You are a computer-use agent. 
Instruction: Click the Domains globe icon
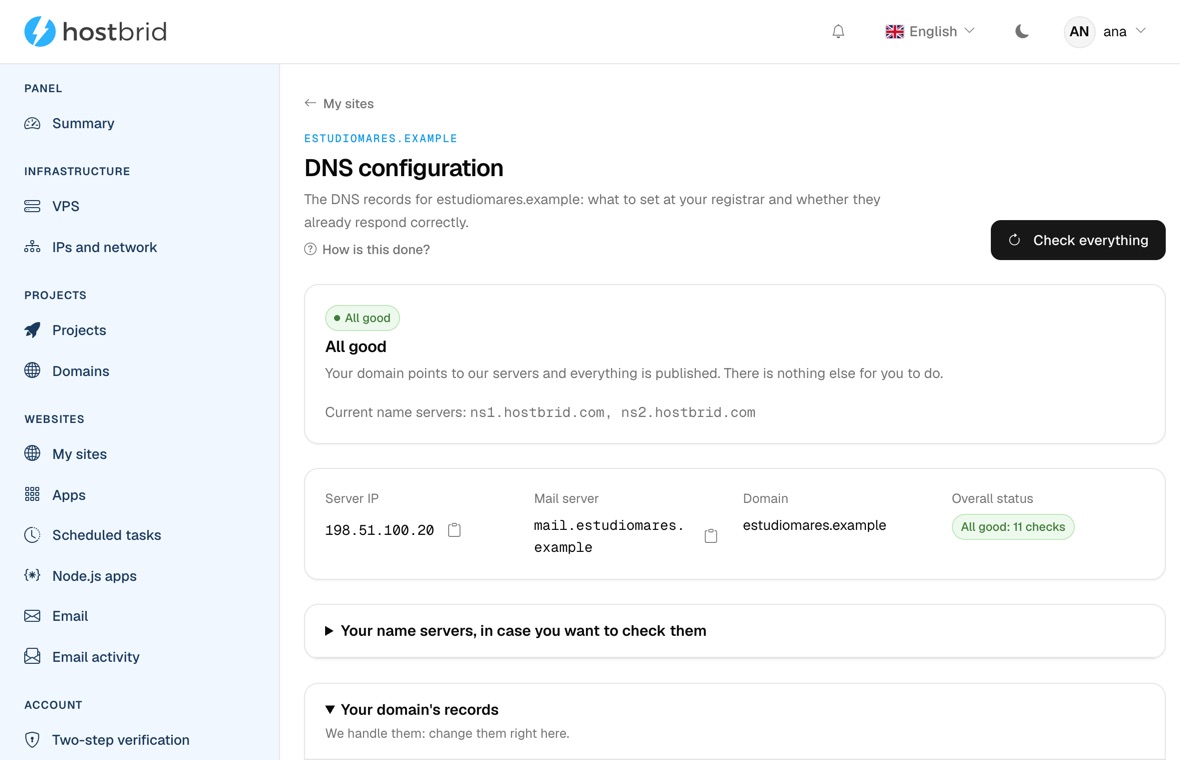tap(32, 370)
